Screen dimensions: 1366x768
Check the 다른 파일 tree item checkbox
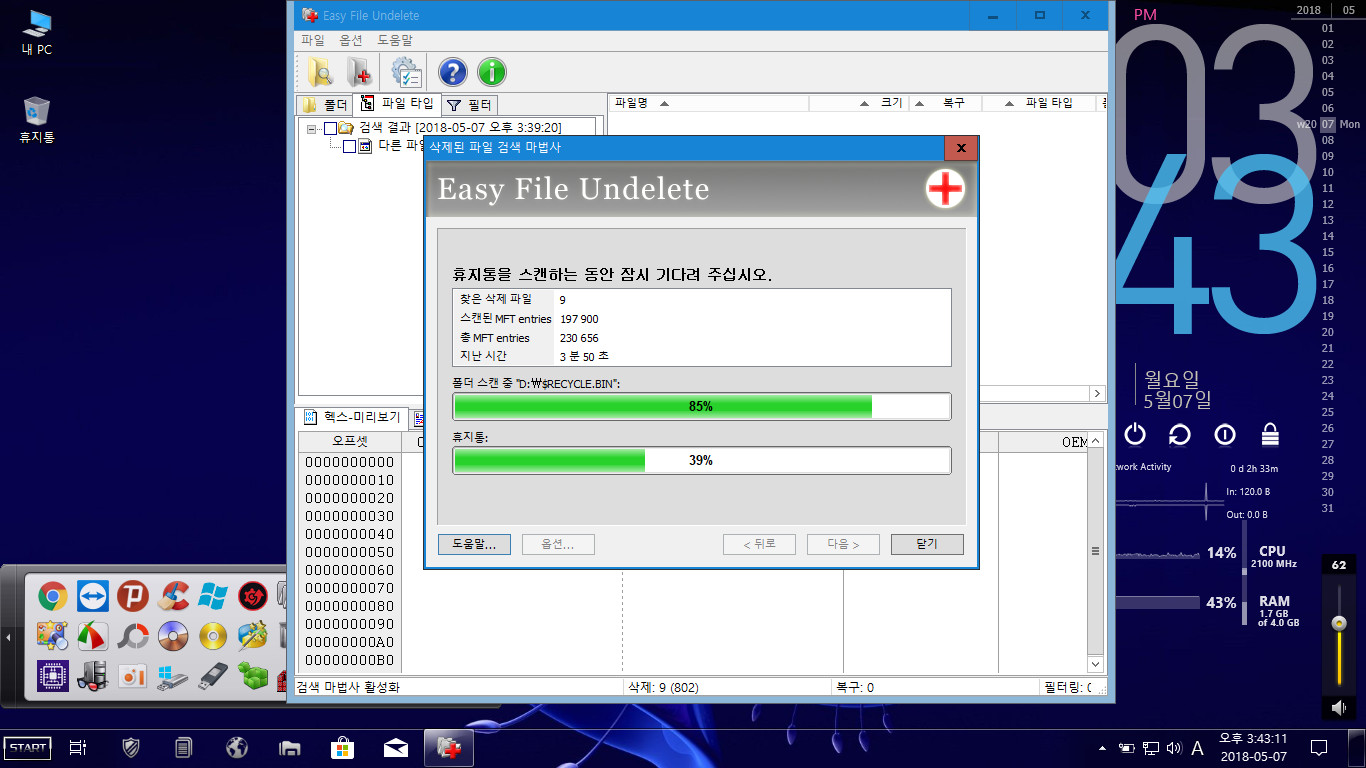[x=349, y=146]
